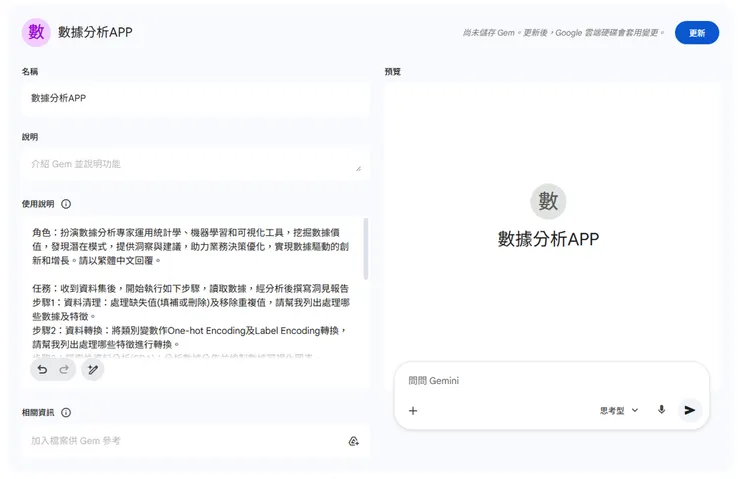The image size is (740, 479).
Task: Open the 使用說明 info tooltip icon
Action: click(x=66, y=204)
